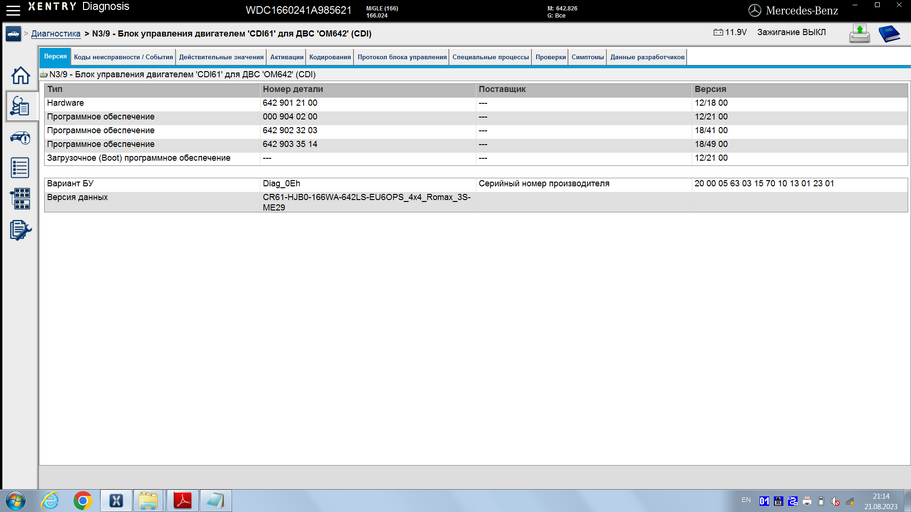Open the diagnosis stethoscope sidebar icon
Image resolution: width=911 pixels, height=512 pixels.
pos(20,106)
